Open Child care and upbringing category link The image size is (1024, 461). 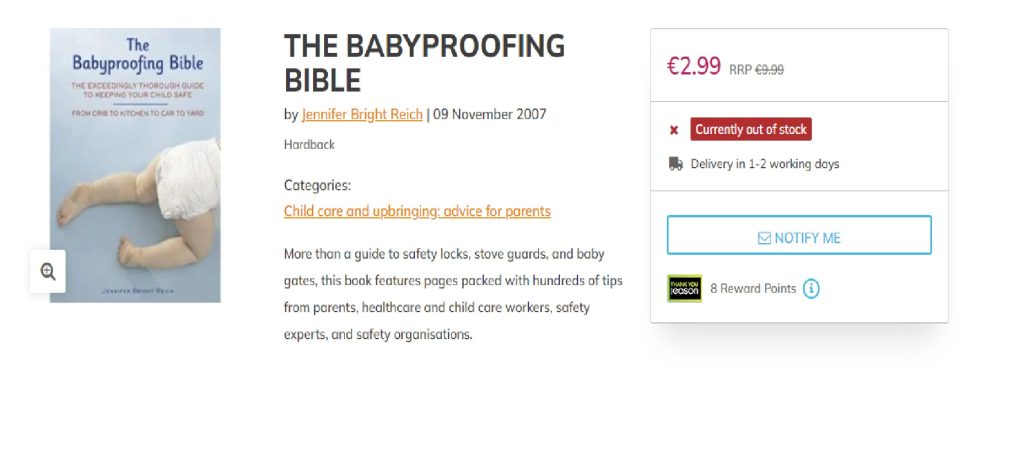(417, 211)
